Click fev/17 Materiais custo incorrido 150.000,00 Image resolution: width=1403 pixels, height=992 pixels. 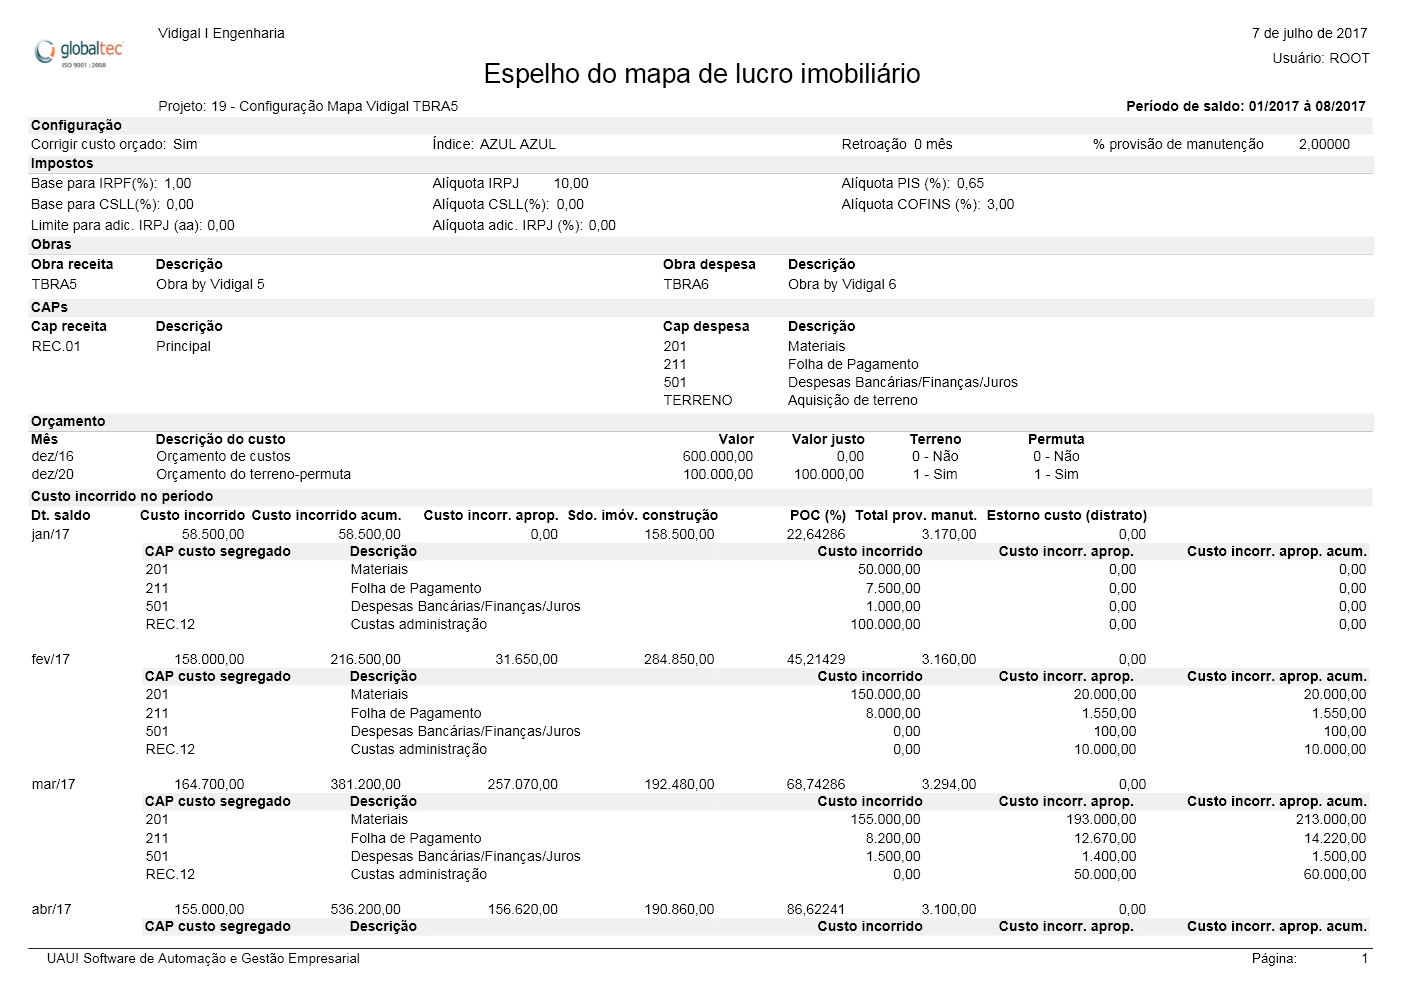click(x=885, y=694)
